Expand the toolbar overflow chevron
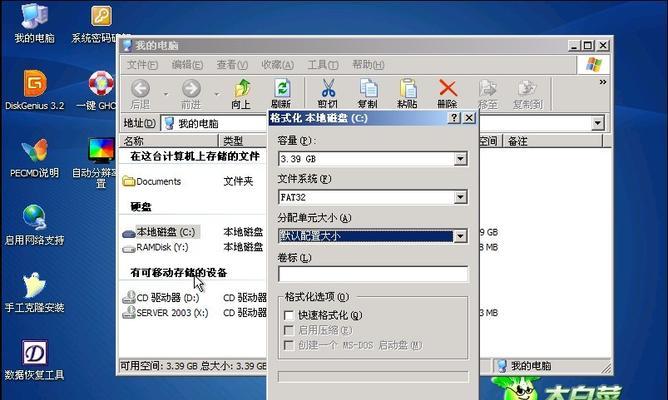This screenshot has height=400, width=668. 602,82
